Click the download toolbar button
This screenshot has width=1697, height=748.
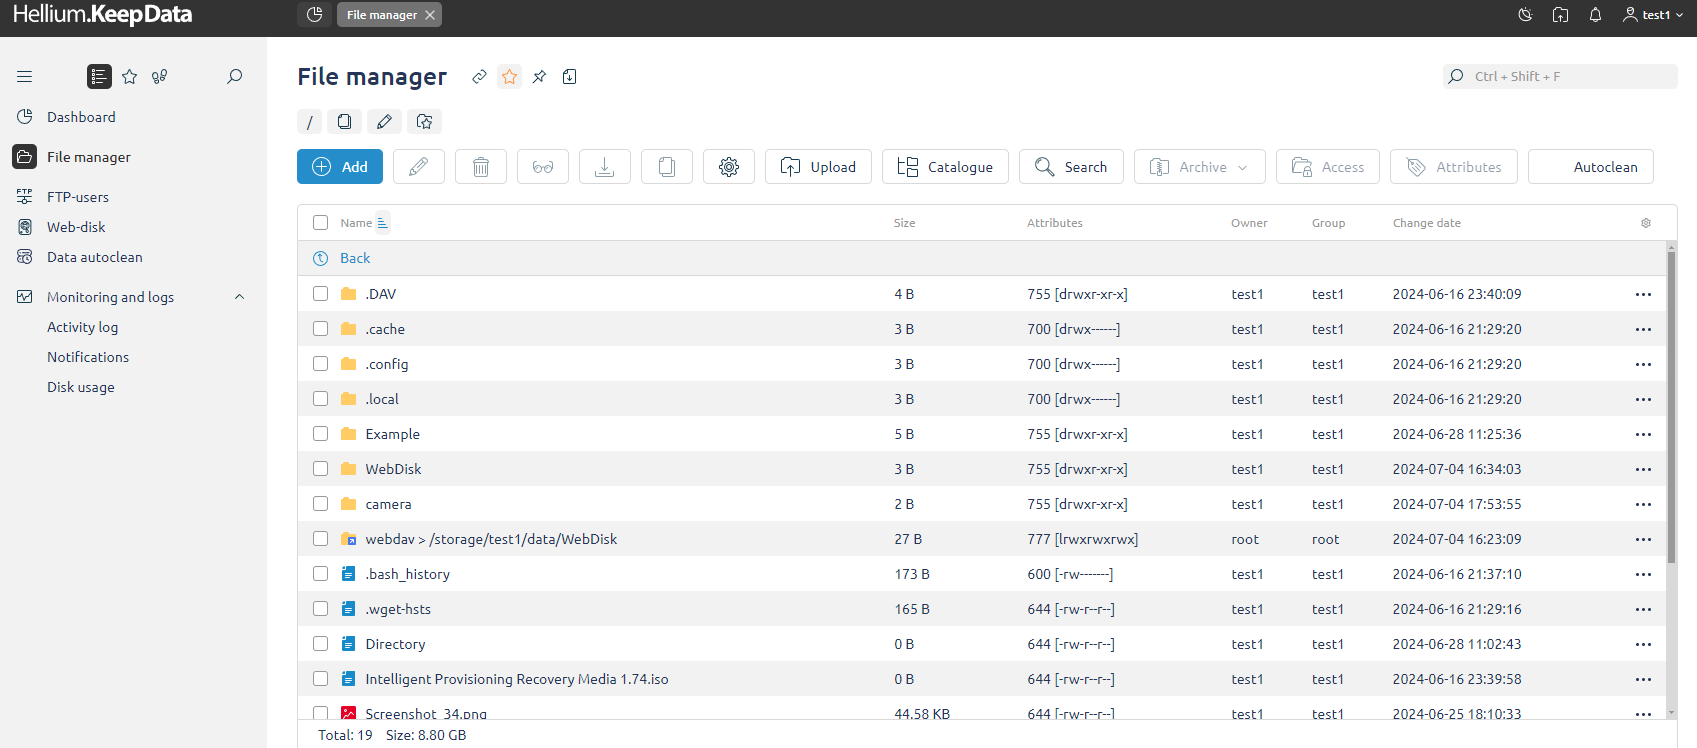[x=605, y=167]
